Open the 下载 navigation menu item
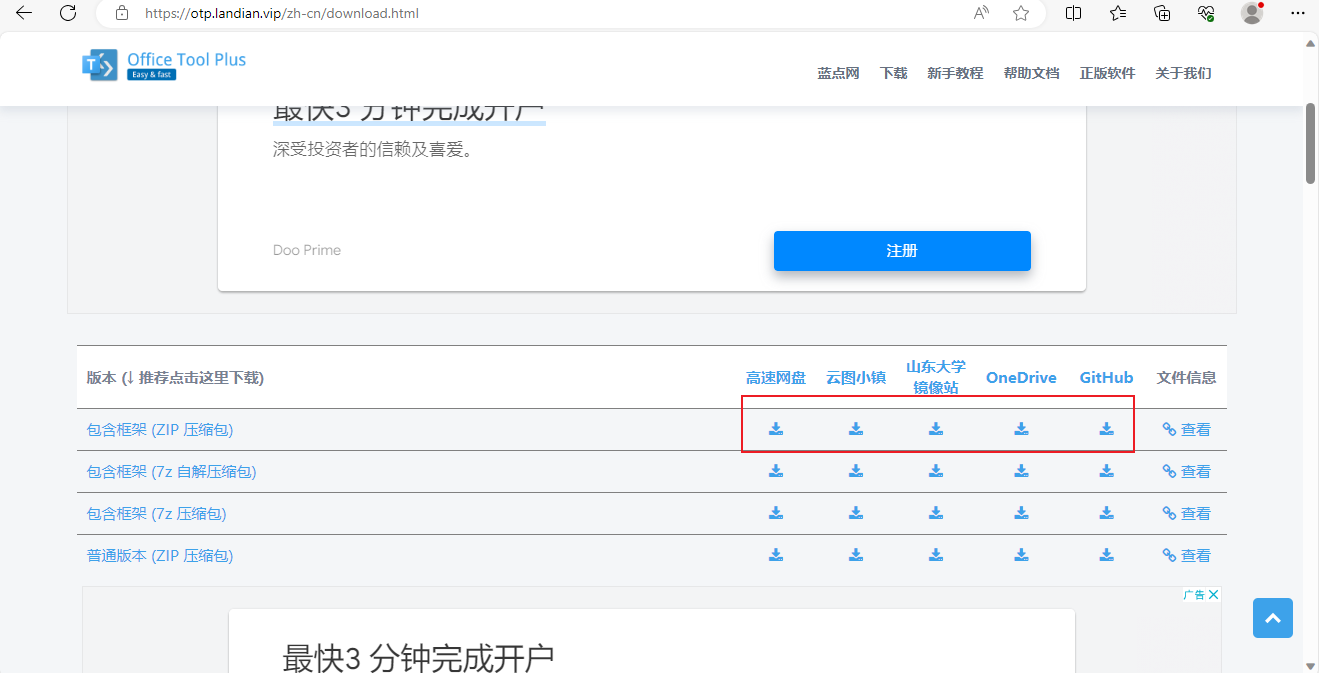This screenshot has width=1319, height=673. point(893,73)
